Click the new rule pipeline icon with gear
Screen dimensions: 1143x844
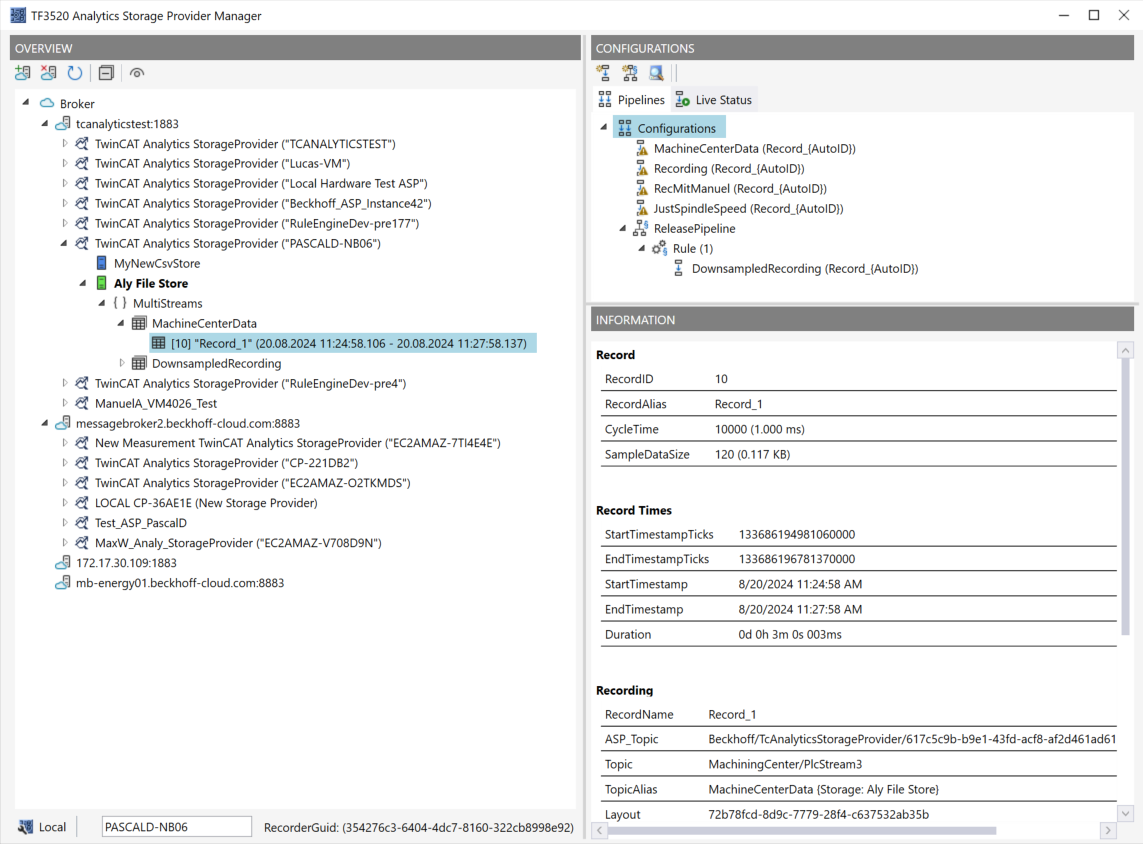pyautogui.click(x=630, y=73)
